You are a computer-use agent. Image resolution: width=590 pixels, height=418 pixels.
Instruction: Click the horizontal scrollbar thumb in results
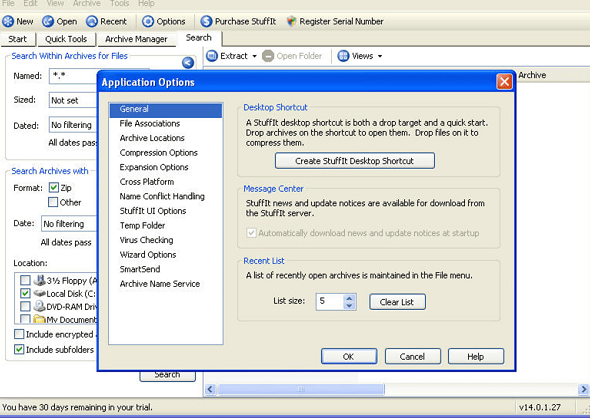[301, 389]
